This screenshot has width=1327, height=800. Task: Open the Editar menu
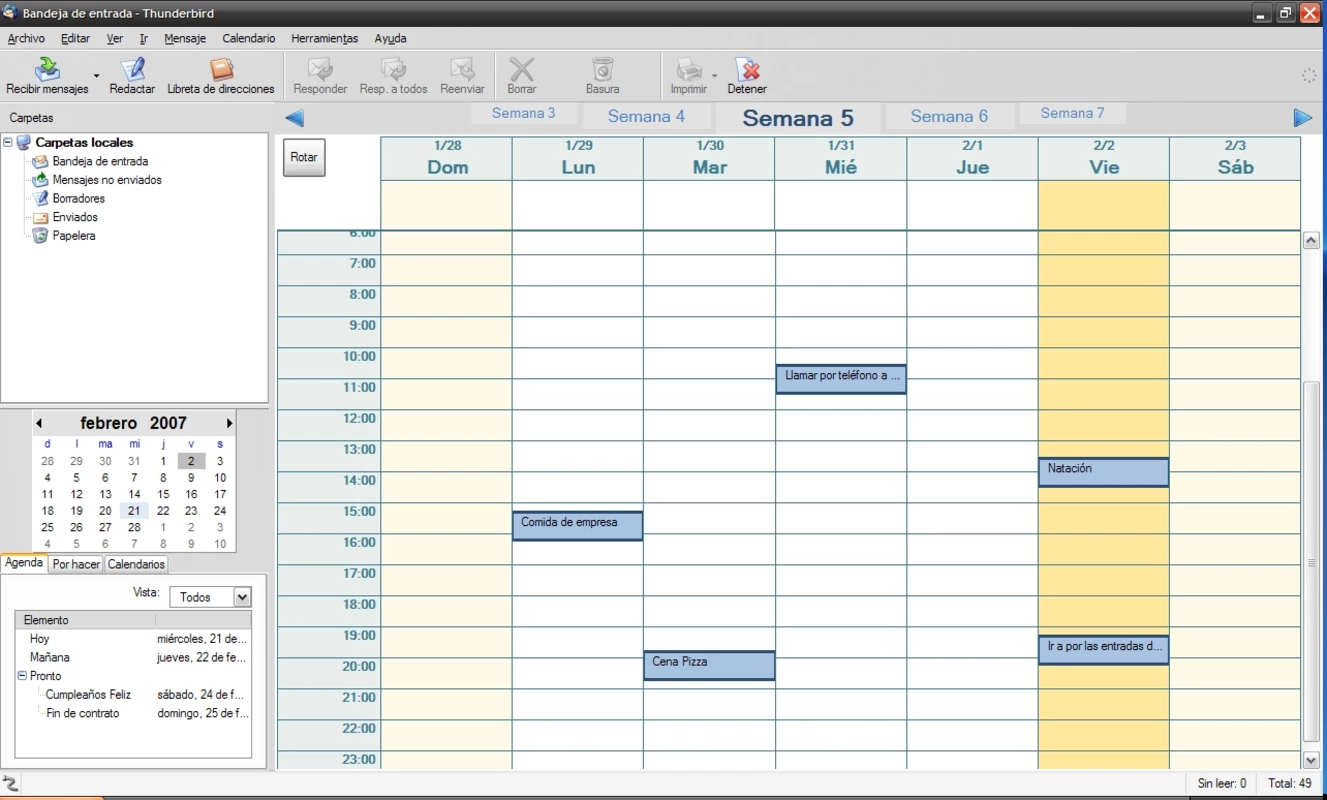(x=75, y=38)
